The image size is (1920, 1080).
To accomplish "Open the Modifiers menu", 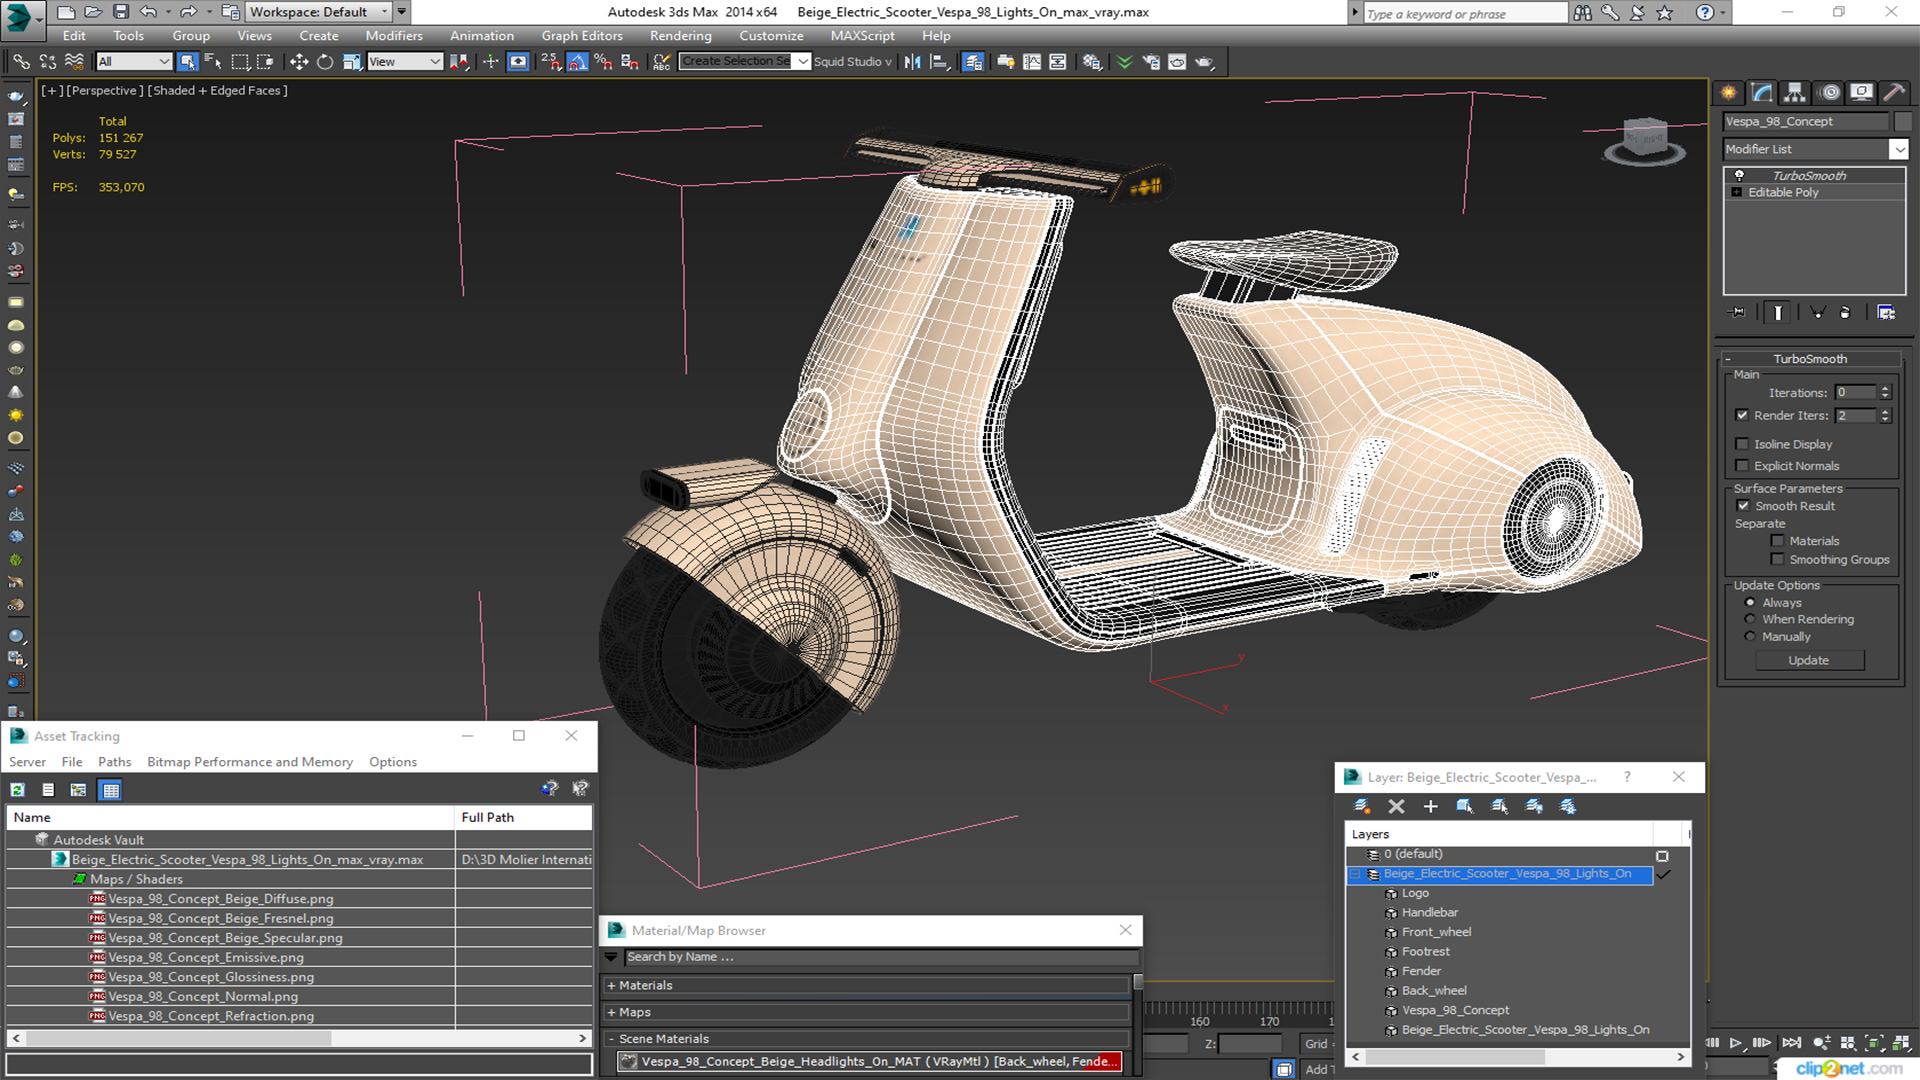I will (394, 36).
